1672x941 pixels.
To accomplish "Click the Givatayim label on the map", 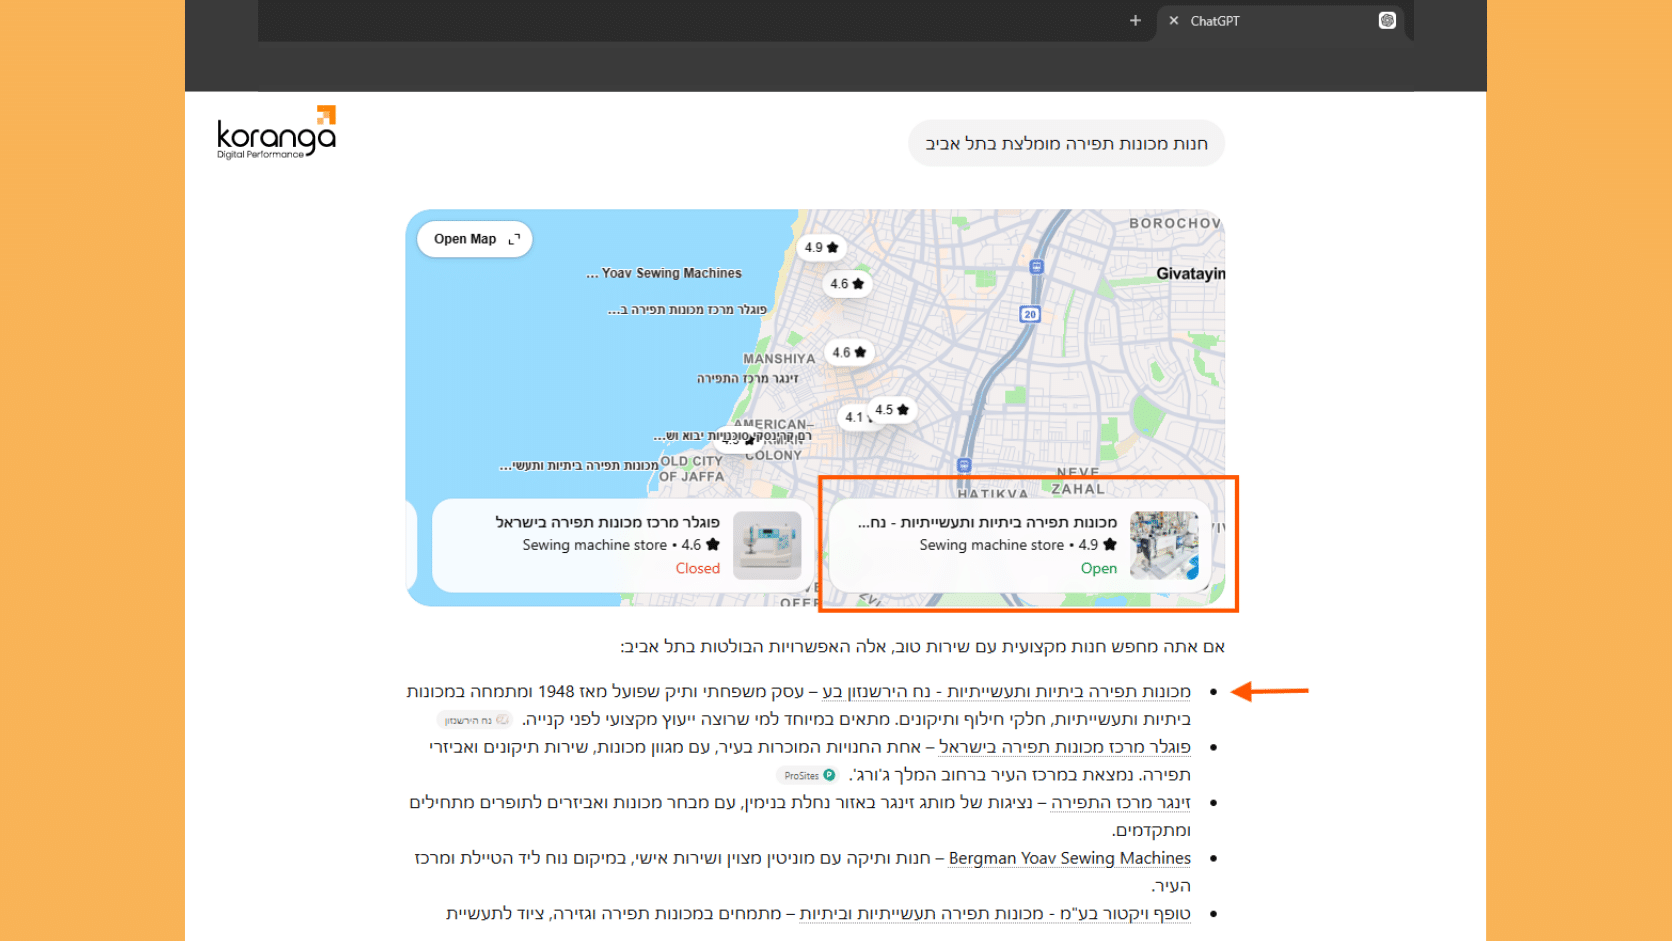I will pos(1190,273).
